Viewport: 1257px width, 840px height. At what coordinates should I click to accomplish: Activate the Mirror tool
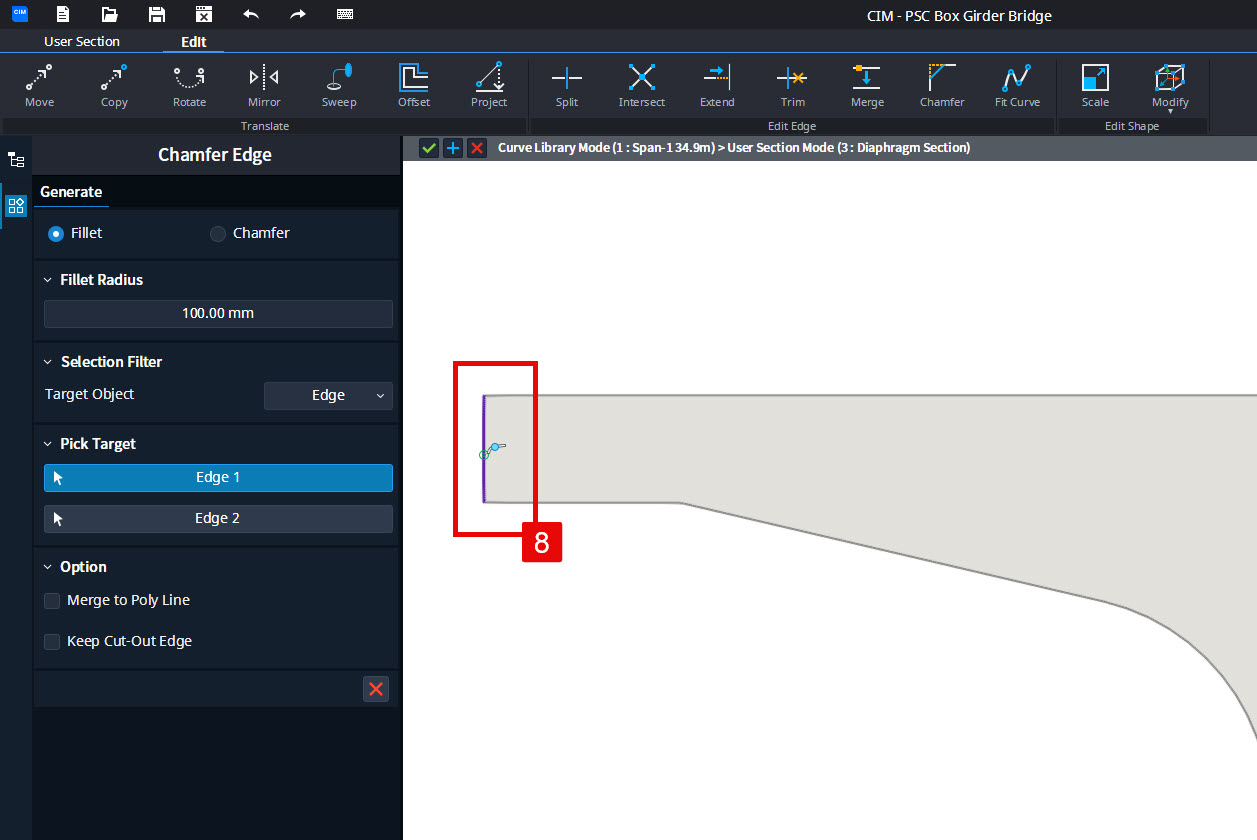[263, 85]
